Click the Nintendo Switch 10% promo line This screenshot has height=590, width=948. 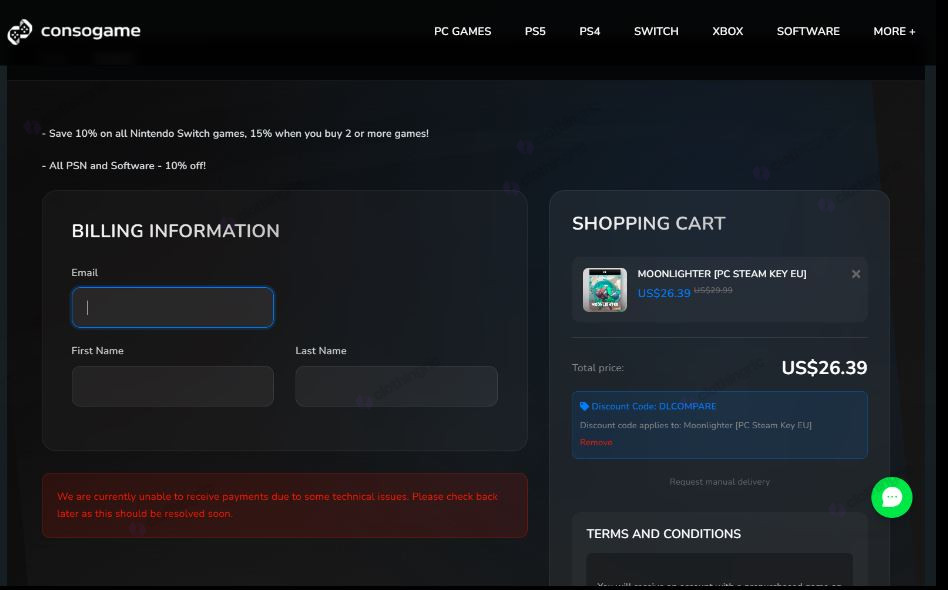(235, 134)
